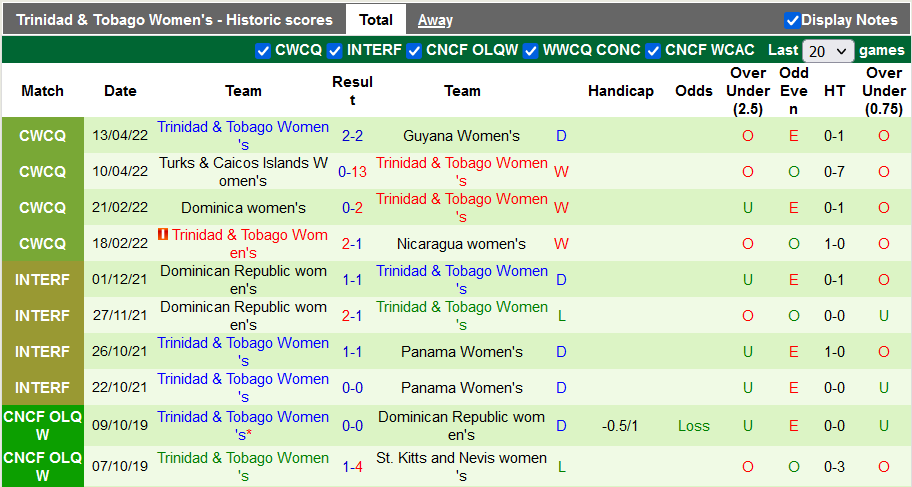Click the Loss odds cell for 09/10/19
Viewport: 912px width, 487px height.
coord(693,426)
